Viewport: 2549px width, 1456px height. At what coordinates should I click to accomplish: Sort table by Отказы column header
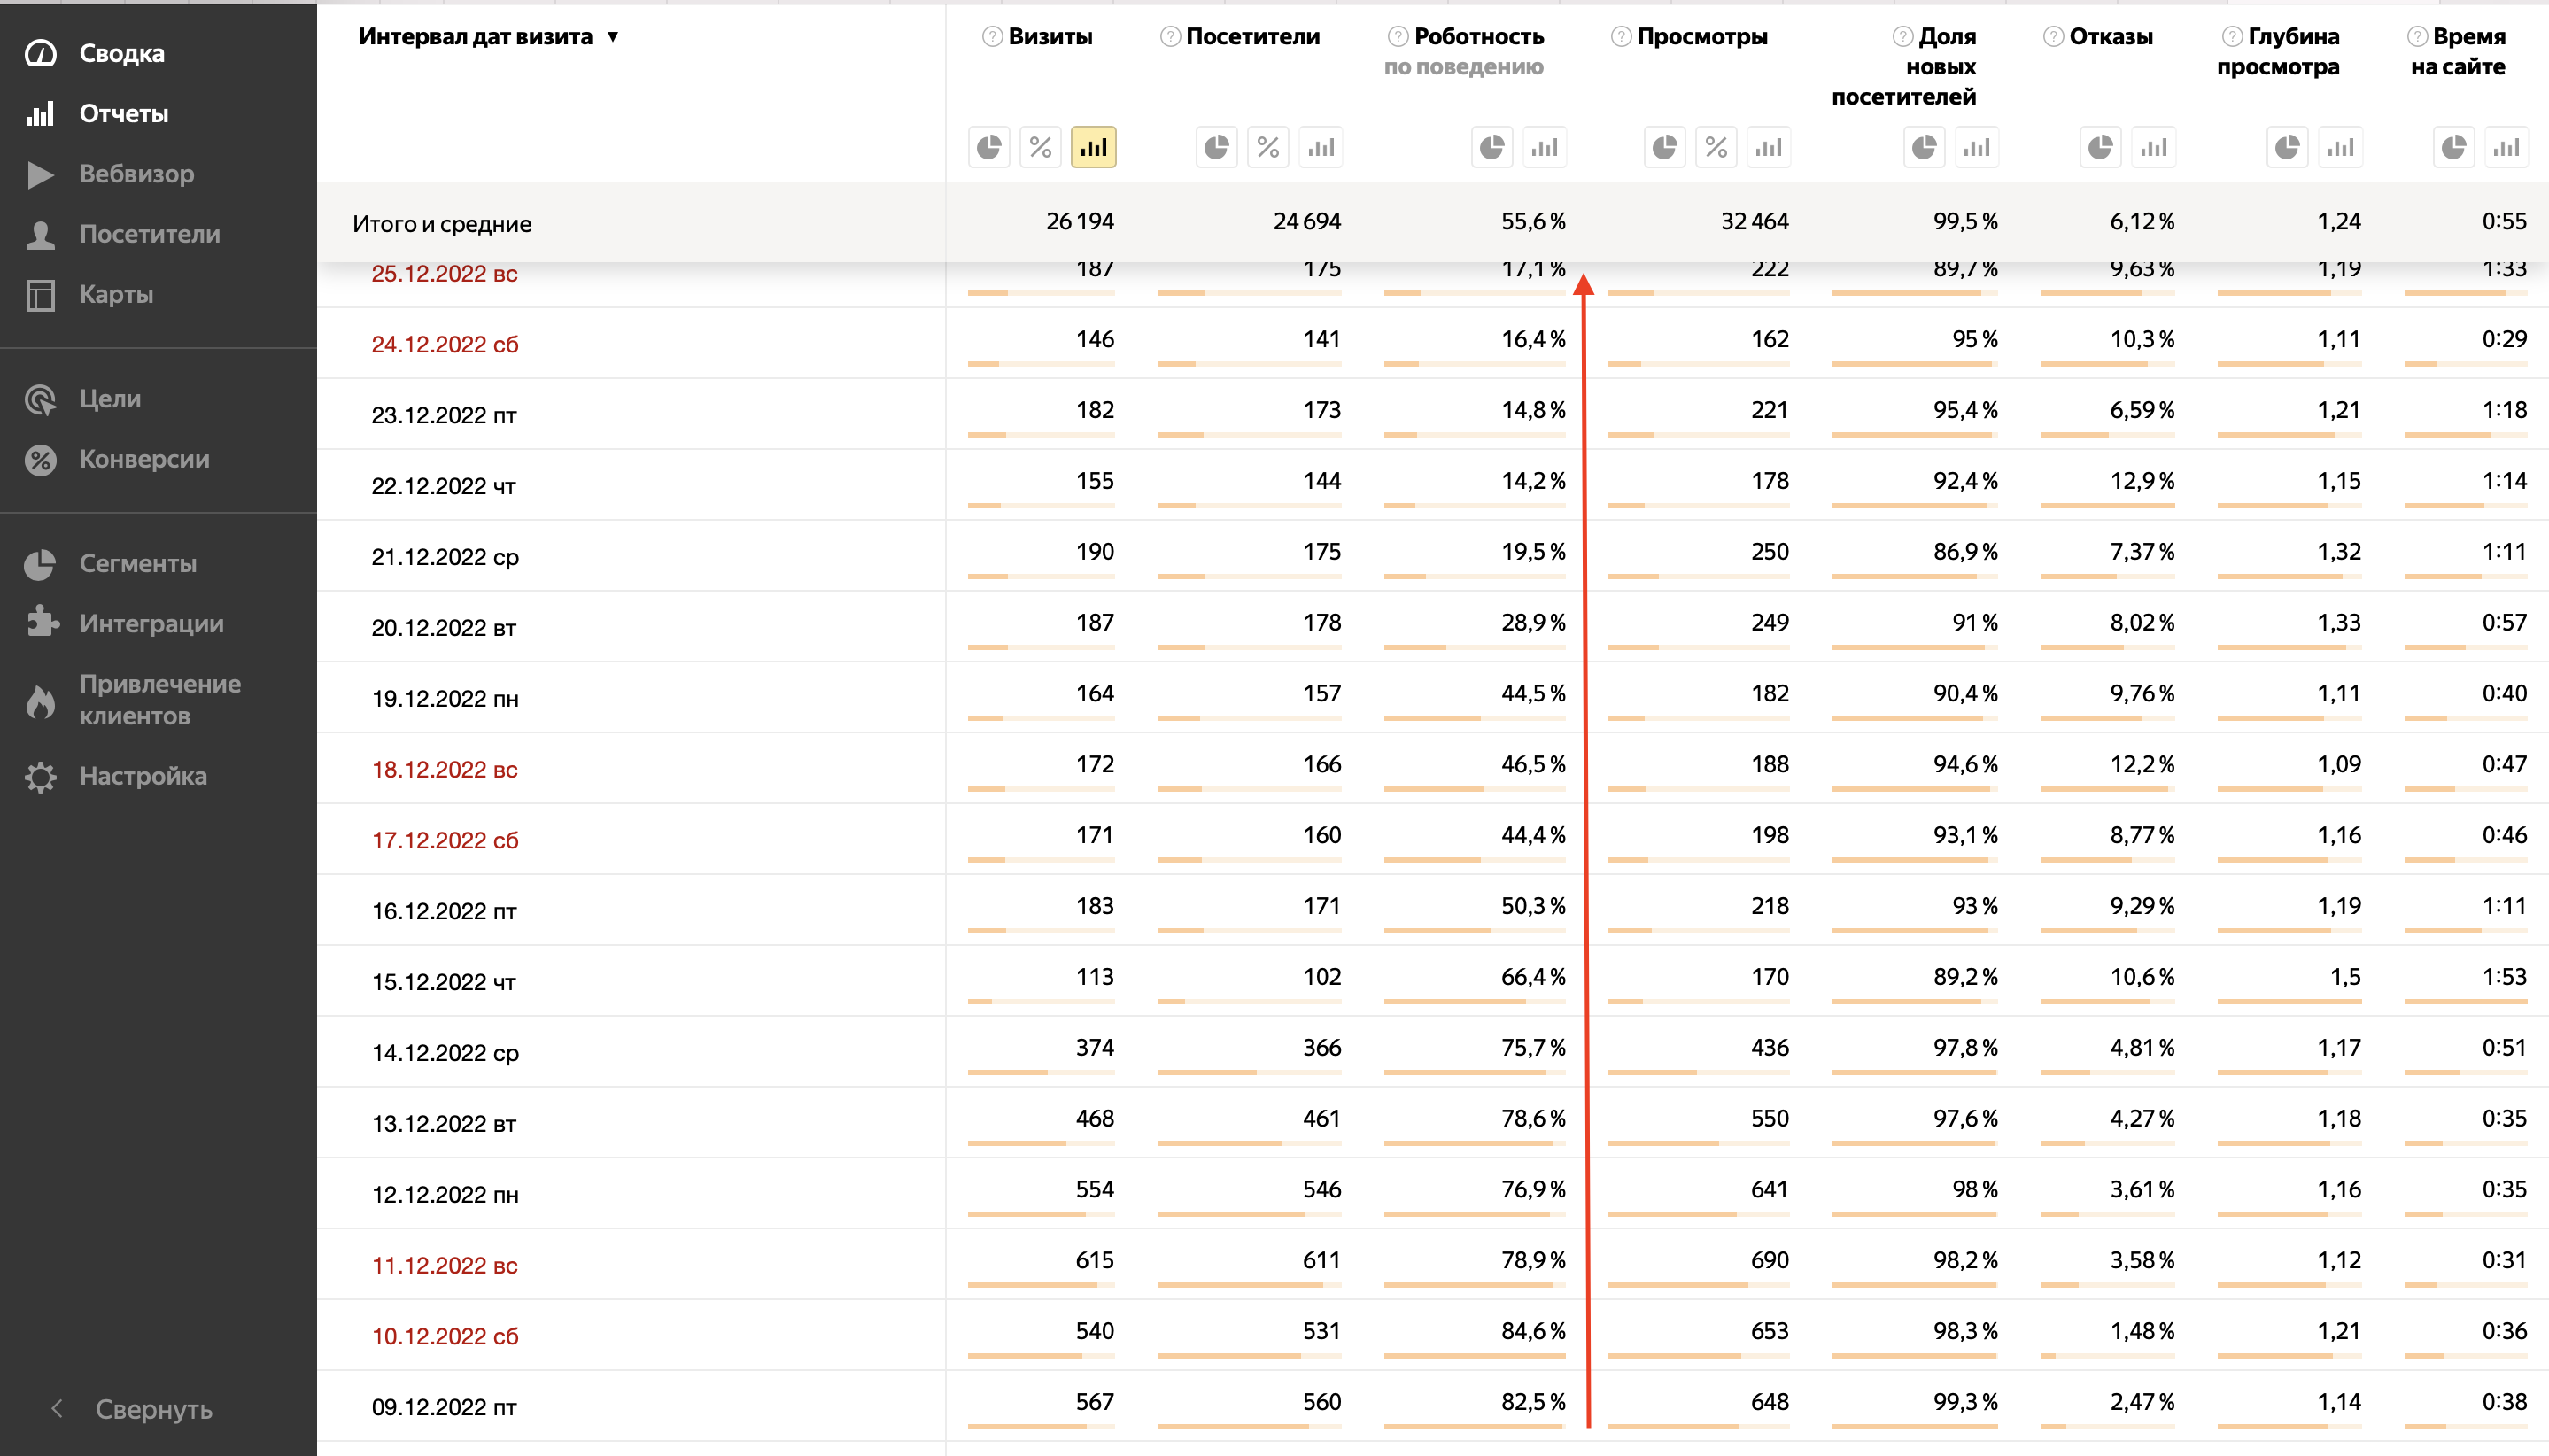pyautogui.click(x=2111, y=37)
